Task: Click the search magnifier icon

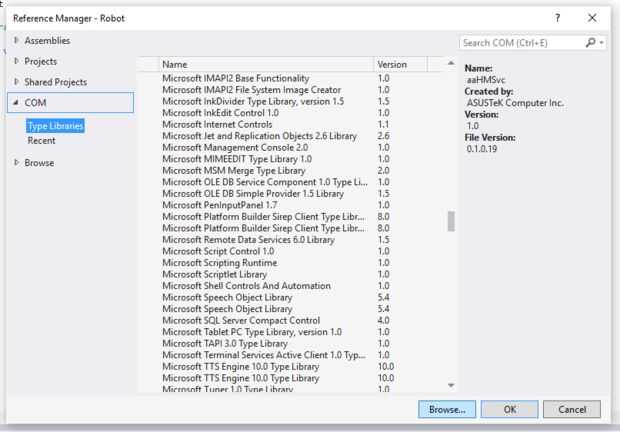Action: [590, 42]
